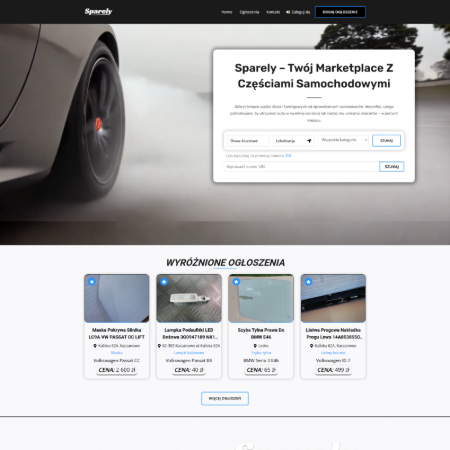
Task: Click featured star badge on Maska Pokrywa Silnika card
Action: [92, 282]
